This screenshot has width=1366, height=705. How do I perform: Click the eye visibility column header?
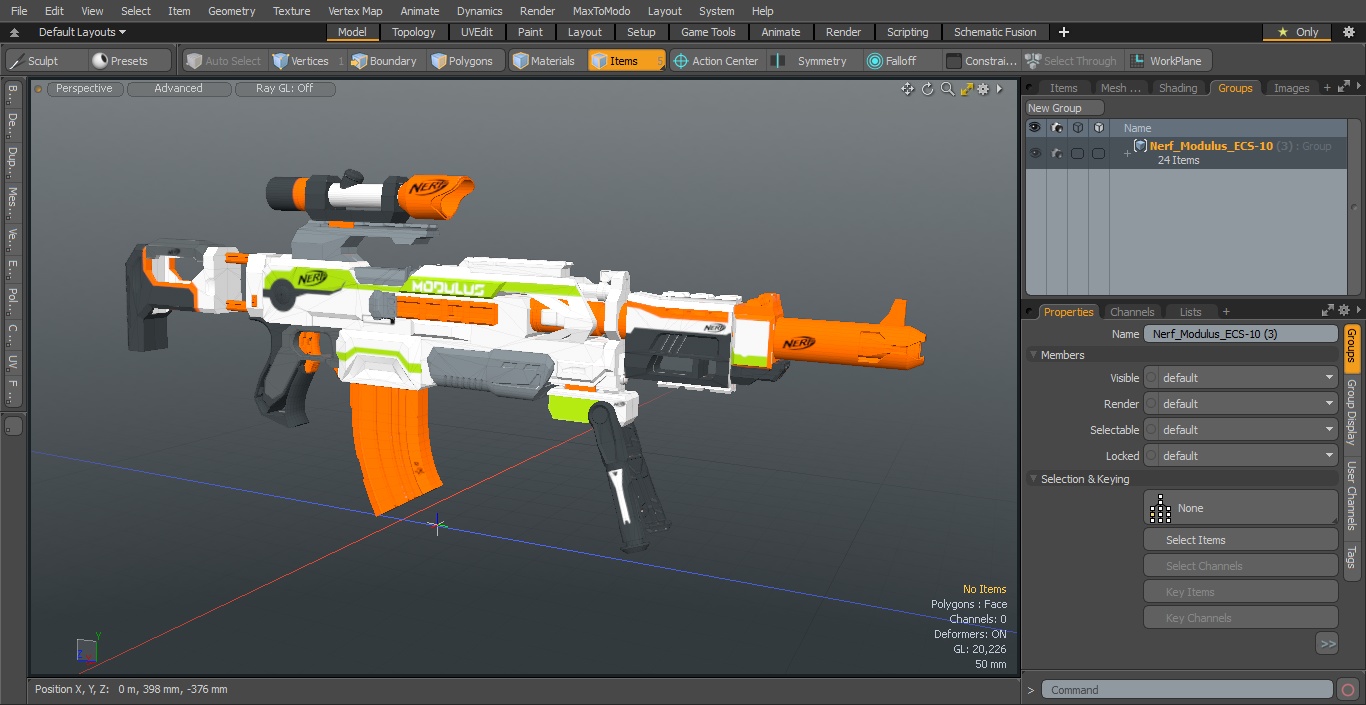click(1035, 128)
